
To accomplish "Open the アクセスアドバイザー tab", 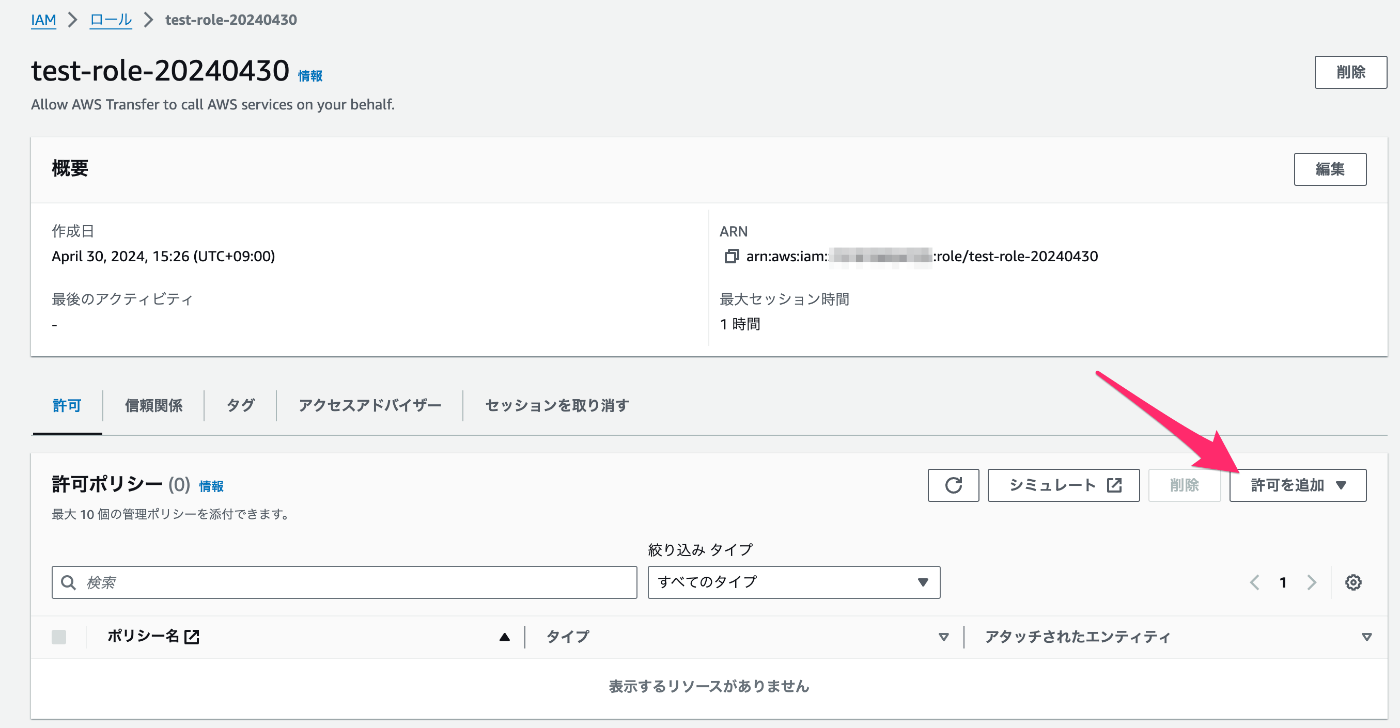I will point(369,406).
